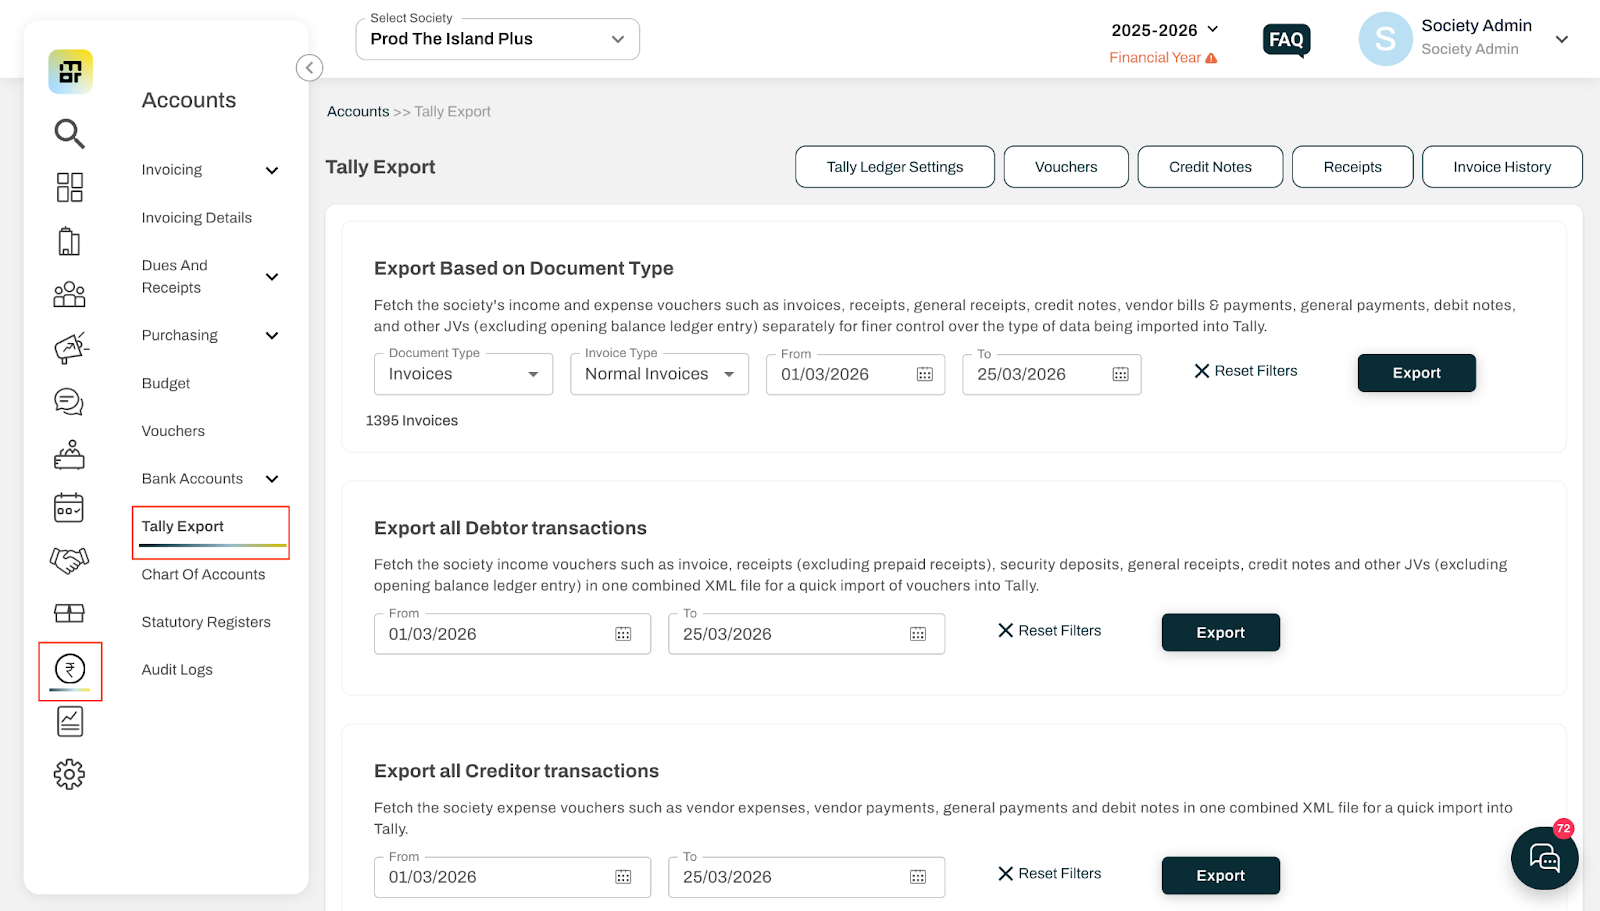
Task: Go to Invoicing Details menu item
Action: point(197,218)
